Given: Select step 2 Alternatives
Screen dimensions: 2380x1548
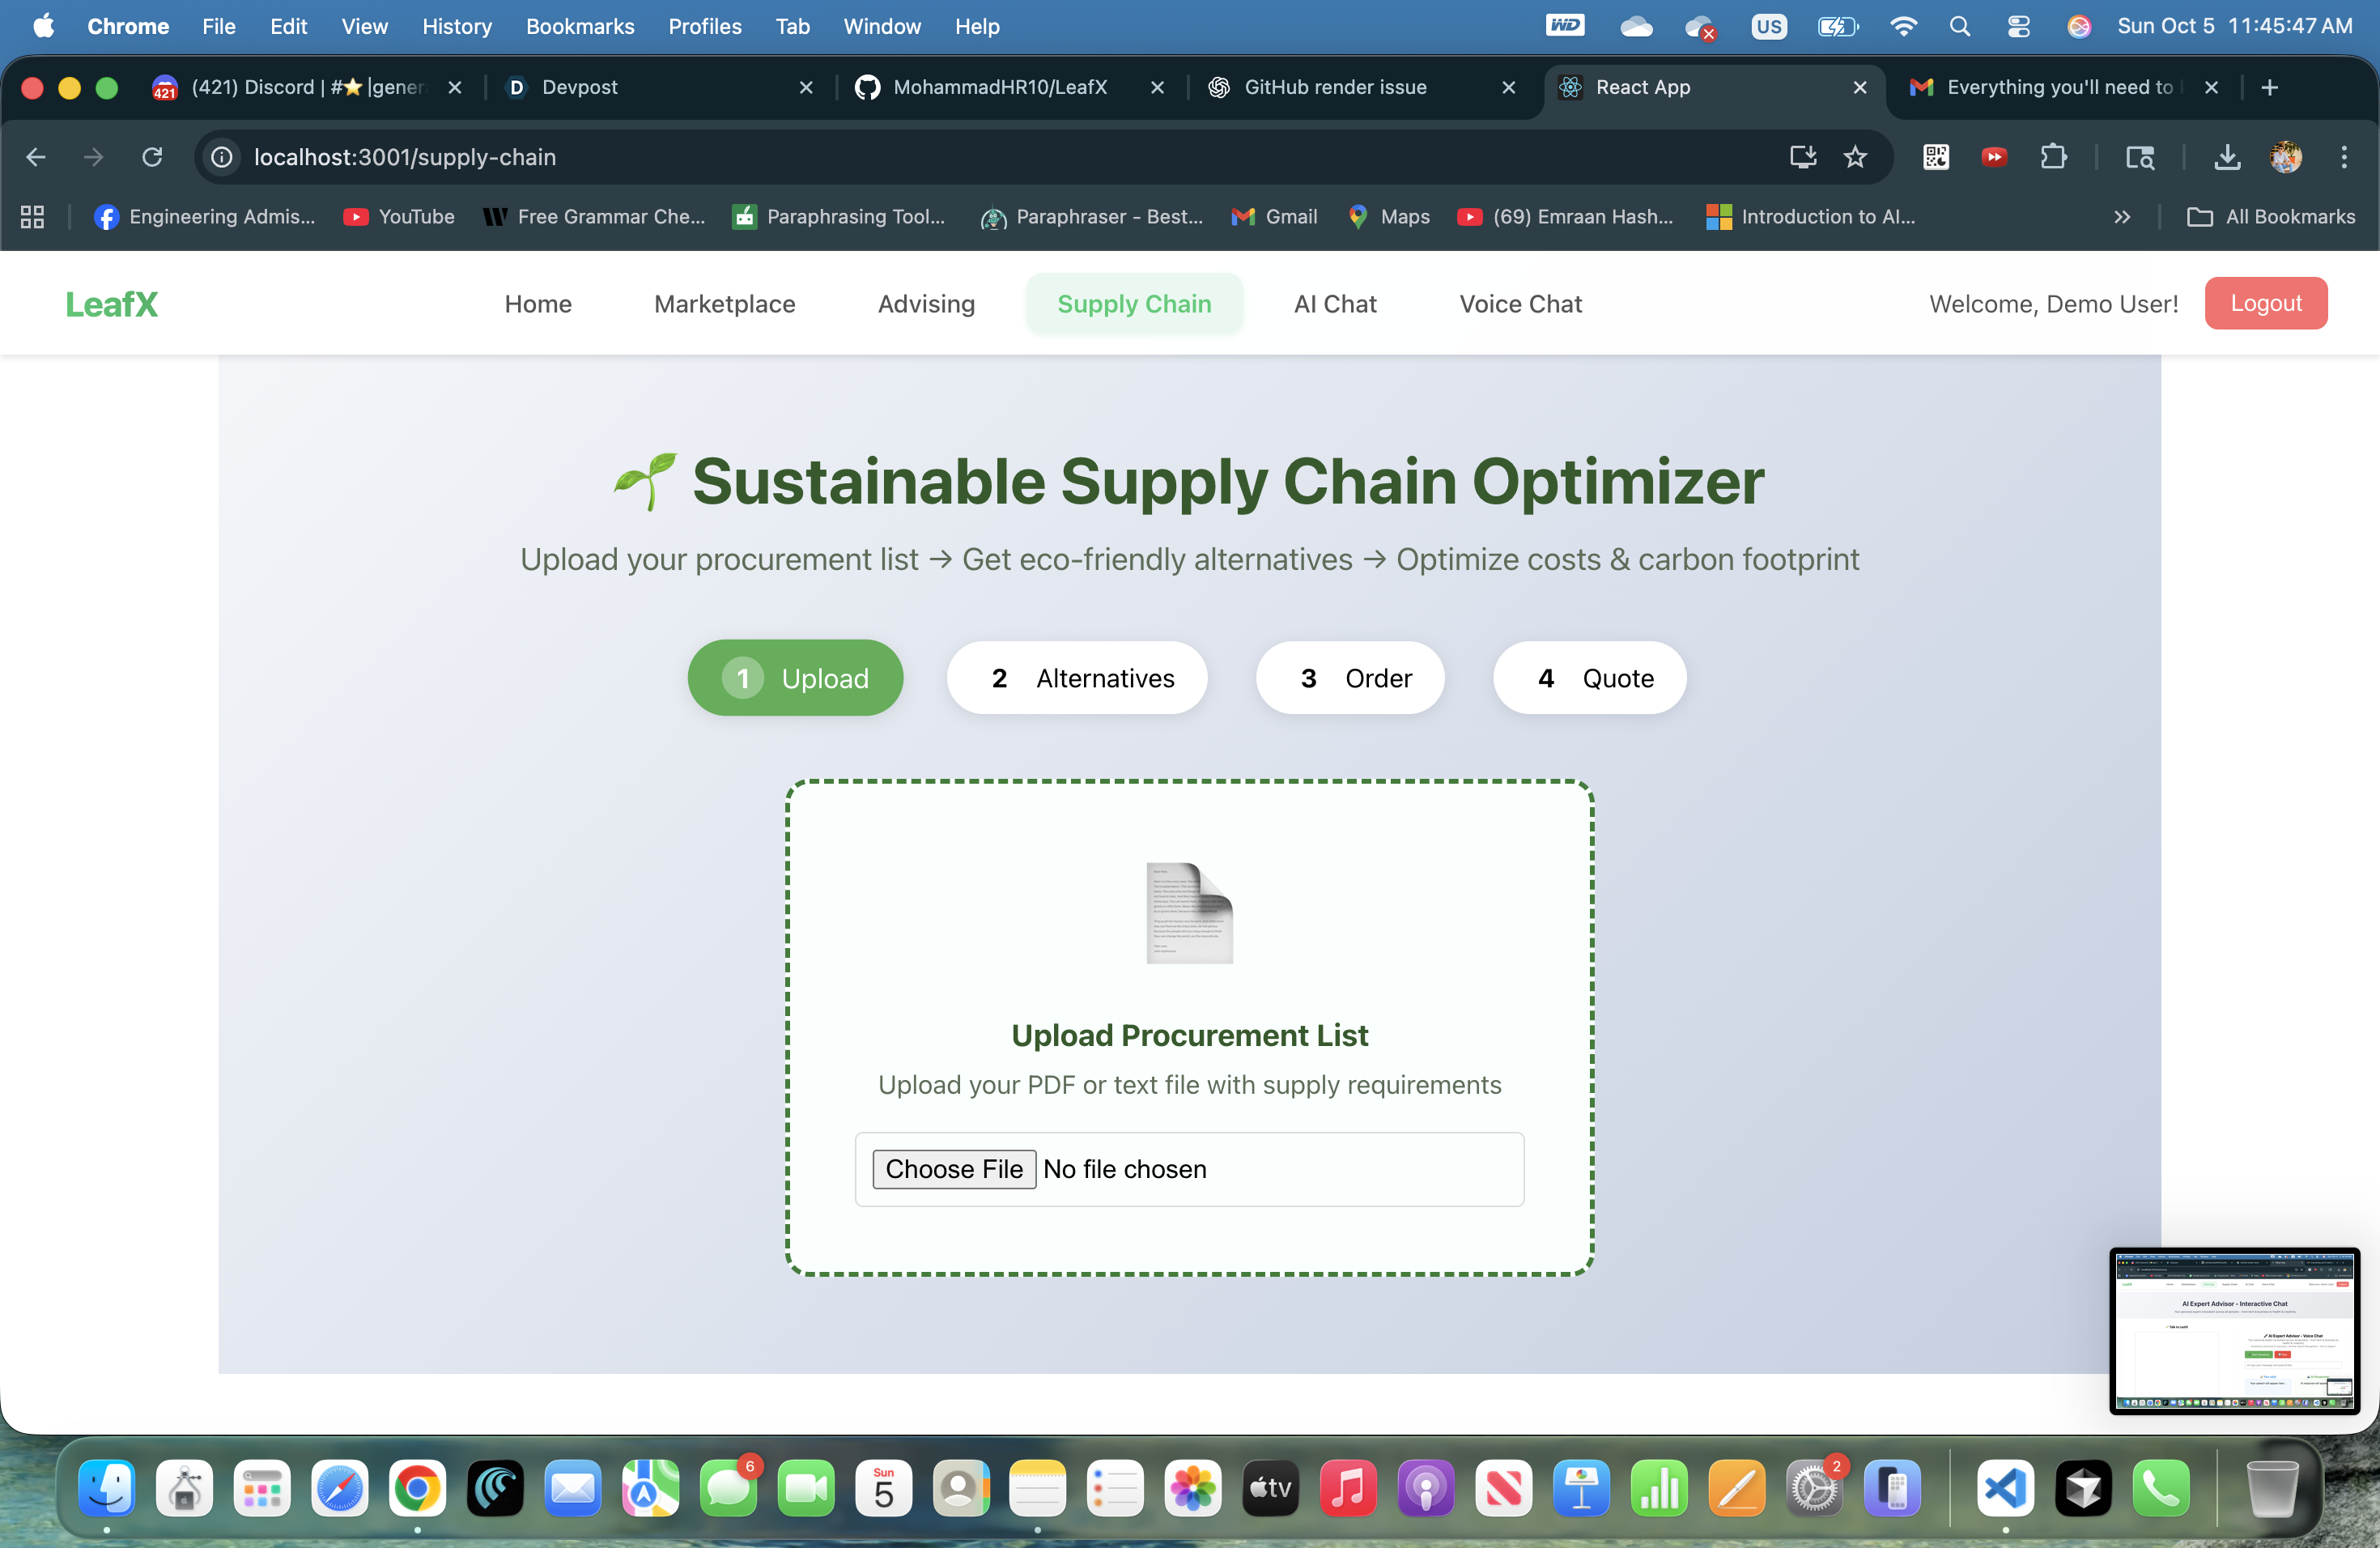Looking at the screenshot, I should pyautogui.click(x=1077, y=678).
